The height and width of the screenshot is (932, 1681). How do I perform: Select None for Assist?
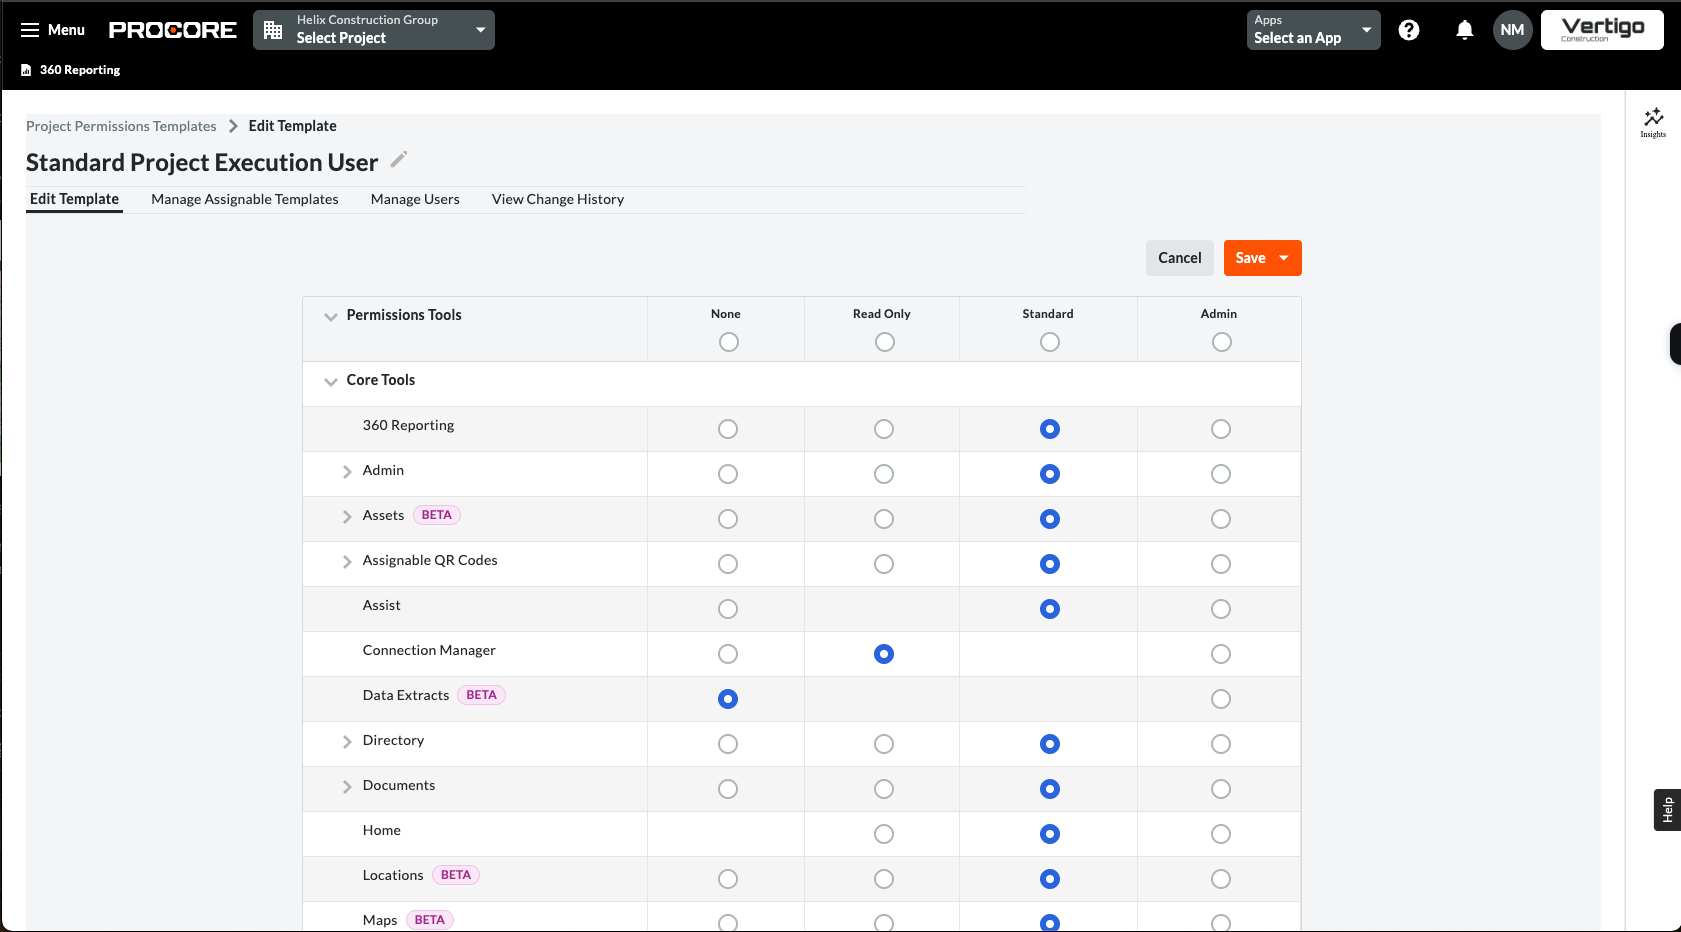(728, 609)
